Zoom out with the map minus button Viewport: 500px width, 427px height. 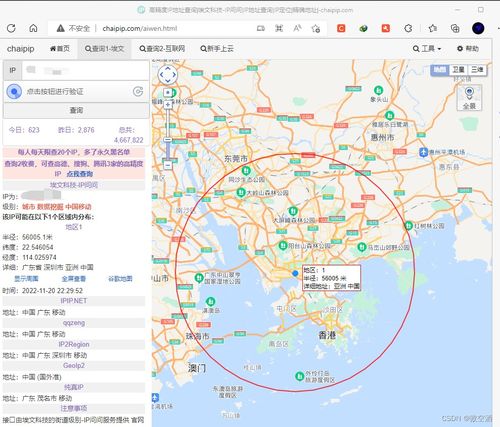(x=168, y=165)
